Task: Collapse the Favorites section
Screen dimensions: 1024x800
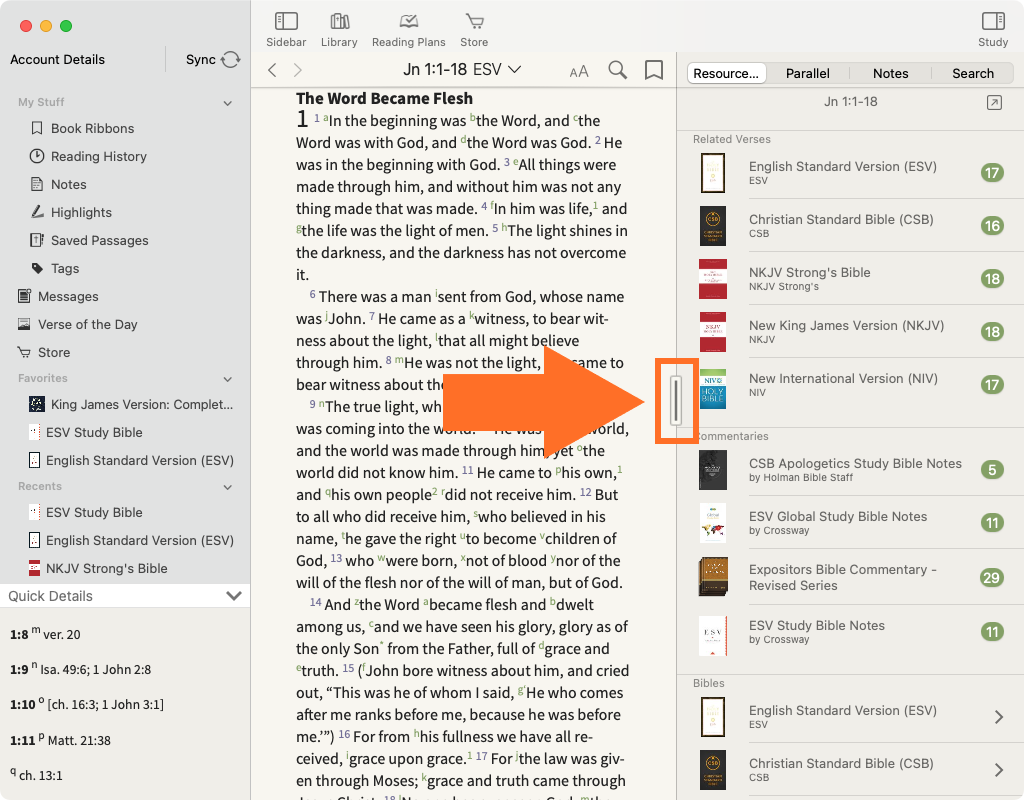Action: click(x=227, y=379)
